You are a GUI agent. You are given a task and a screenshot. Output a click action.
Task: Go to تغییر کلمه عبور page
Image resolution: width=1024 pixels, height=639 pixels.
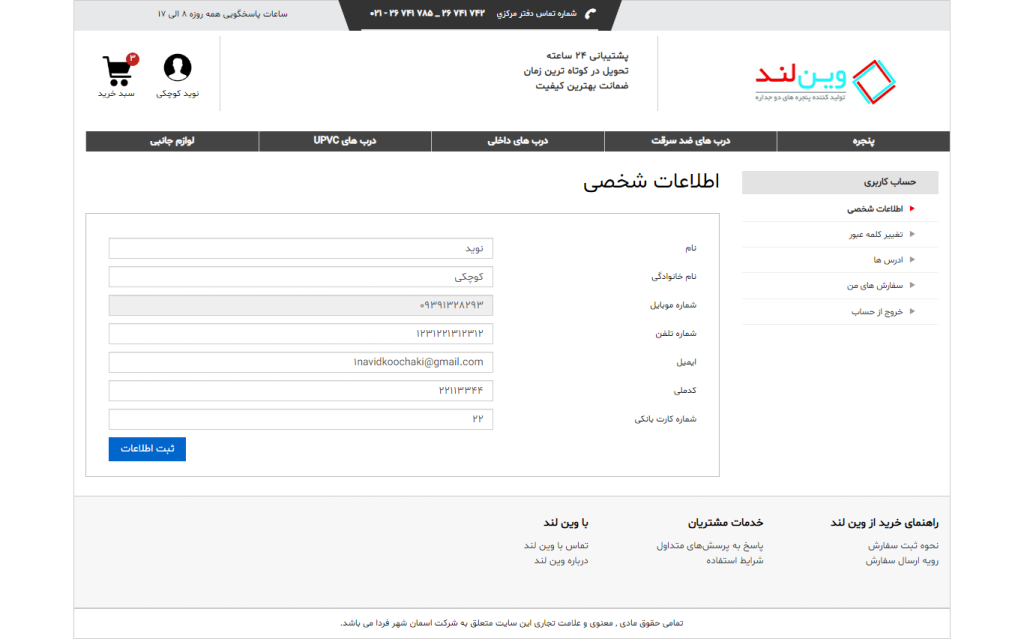(876, 235)
